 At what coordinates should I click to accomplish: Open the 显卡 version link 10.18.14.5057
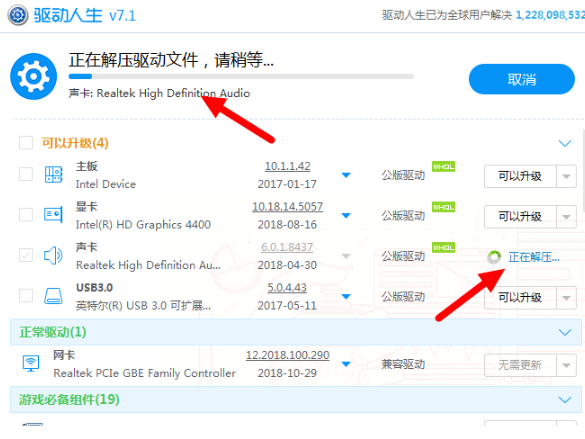click(x=287, y=207)
